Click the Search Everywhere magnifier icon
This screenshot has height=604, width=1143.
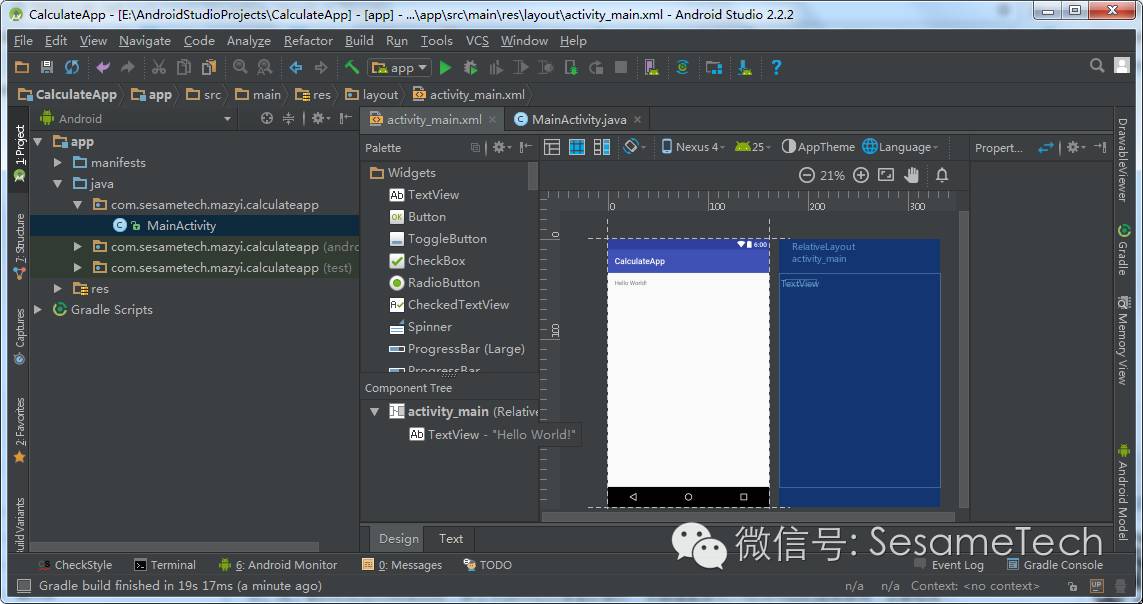click(1097, 66)
